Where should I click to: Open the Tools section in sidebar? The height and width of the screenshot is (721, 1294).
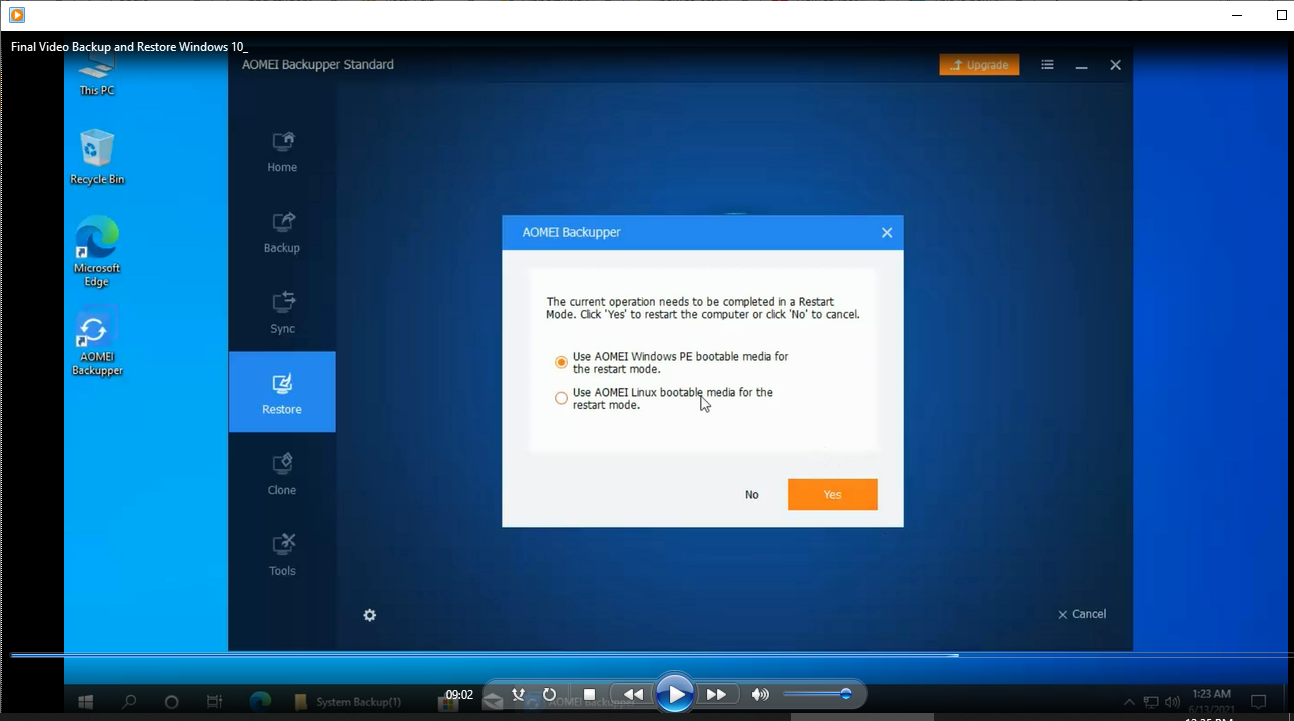[282, 554]
